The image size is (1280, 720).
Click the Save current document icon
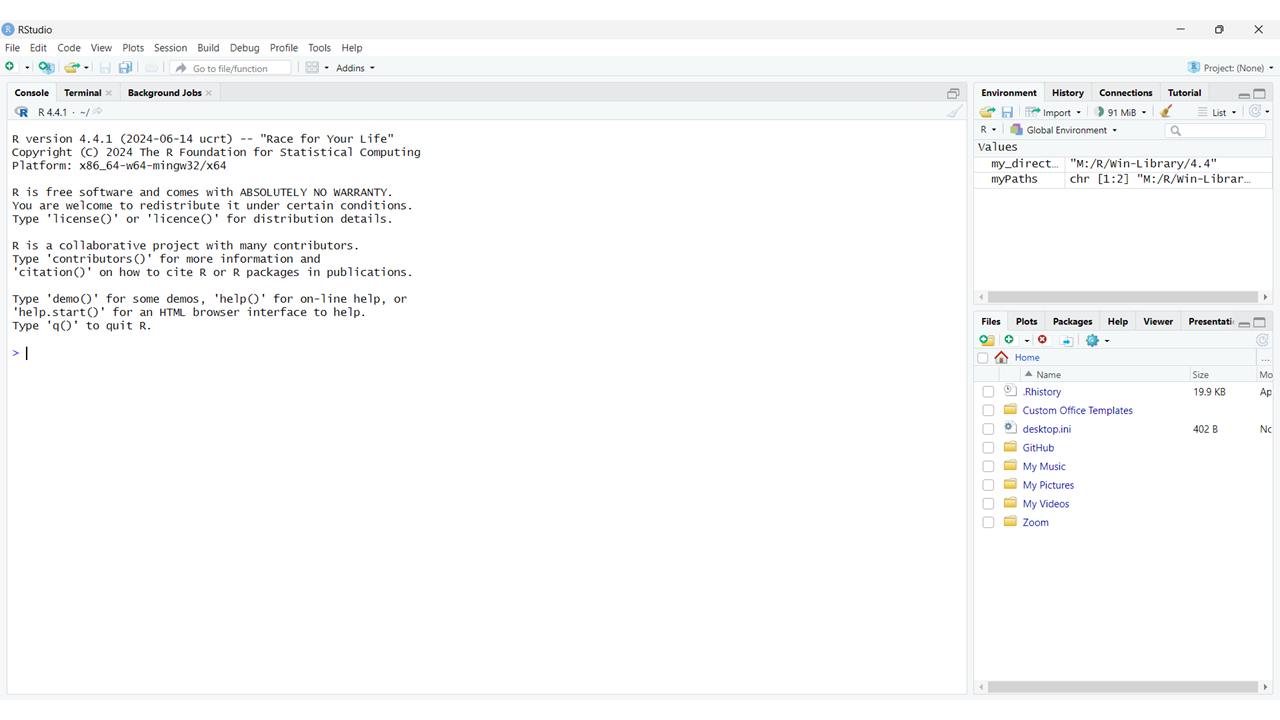105,67
